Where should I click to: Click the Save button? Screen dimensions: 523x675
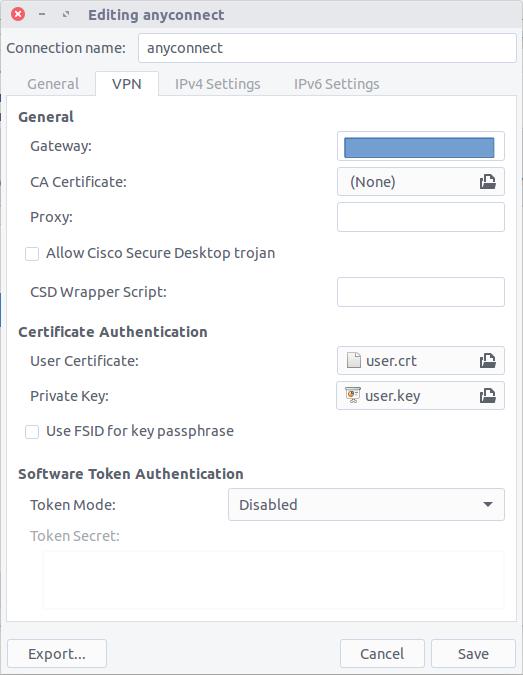(473, 653)
